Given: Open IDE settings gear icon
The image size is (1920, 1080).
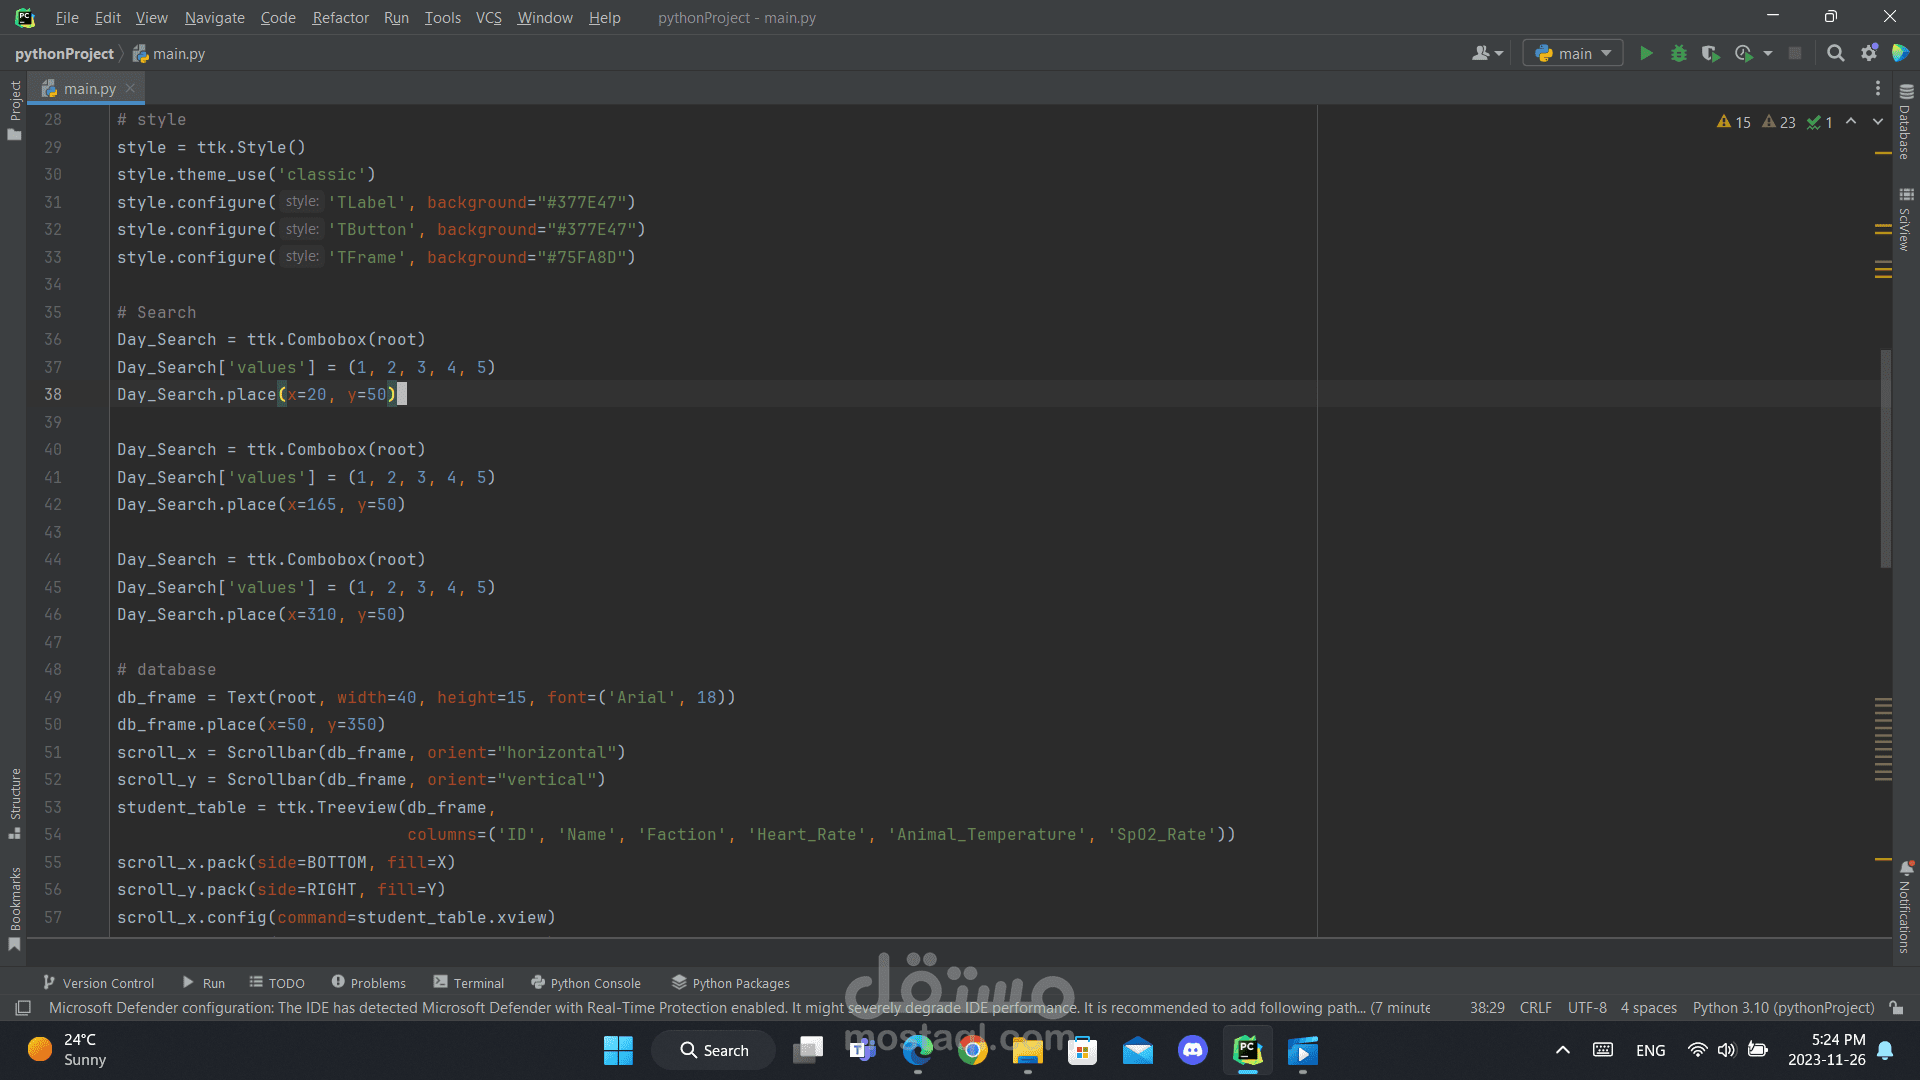Looking at the screenshot, I should pos(1868,53).
